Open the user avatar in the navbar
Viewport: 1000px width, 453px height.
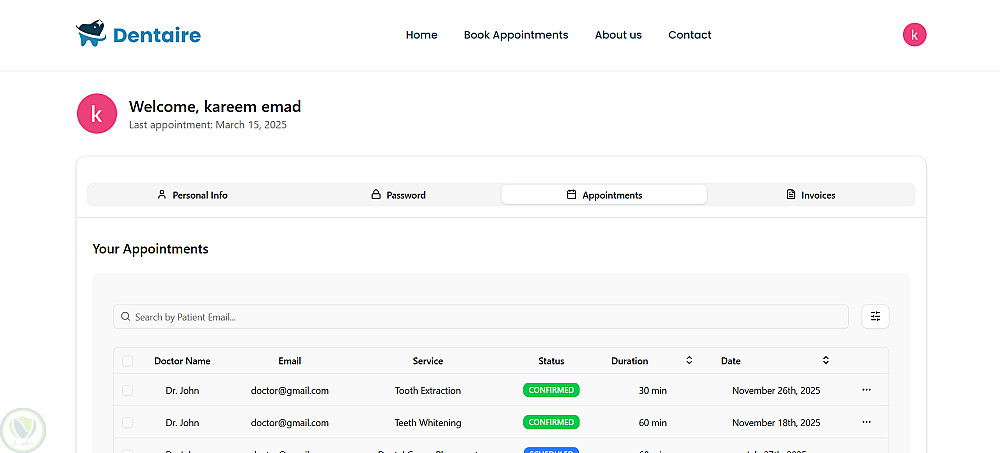(914, 35)
